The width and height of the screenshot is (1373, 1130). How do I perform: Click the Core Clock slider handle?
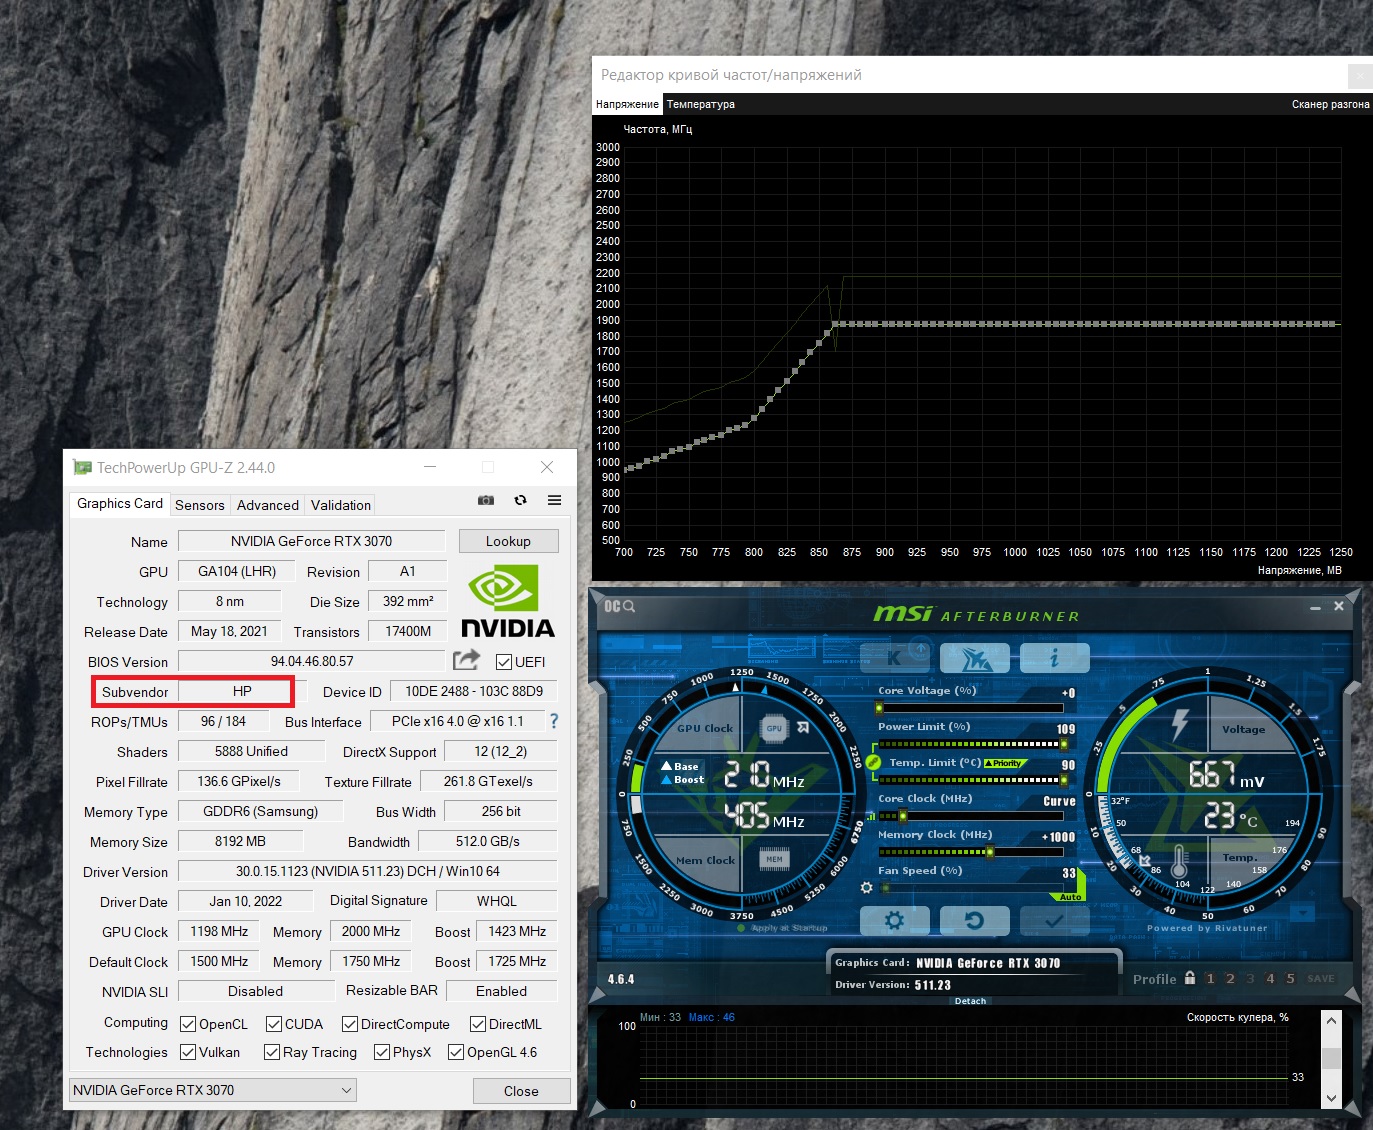pyautogui.click(x=903, y=816)
